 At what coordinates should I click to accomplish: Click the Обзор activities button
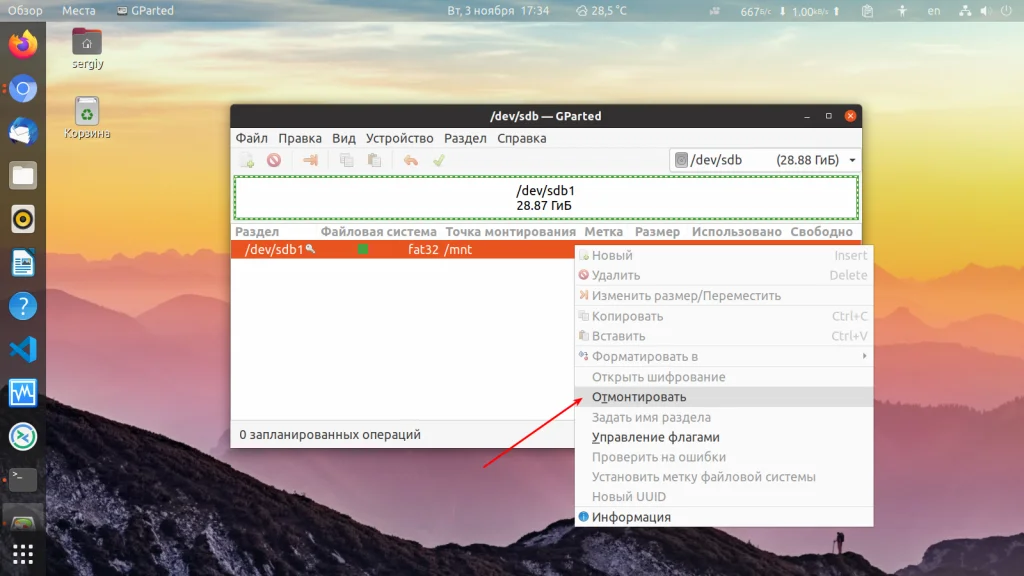(25, 10)
